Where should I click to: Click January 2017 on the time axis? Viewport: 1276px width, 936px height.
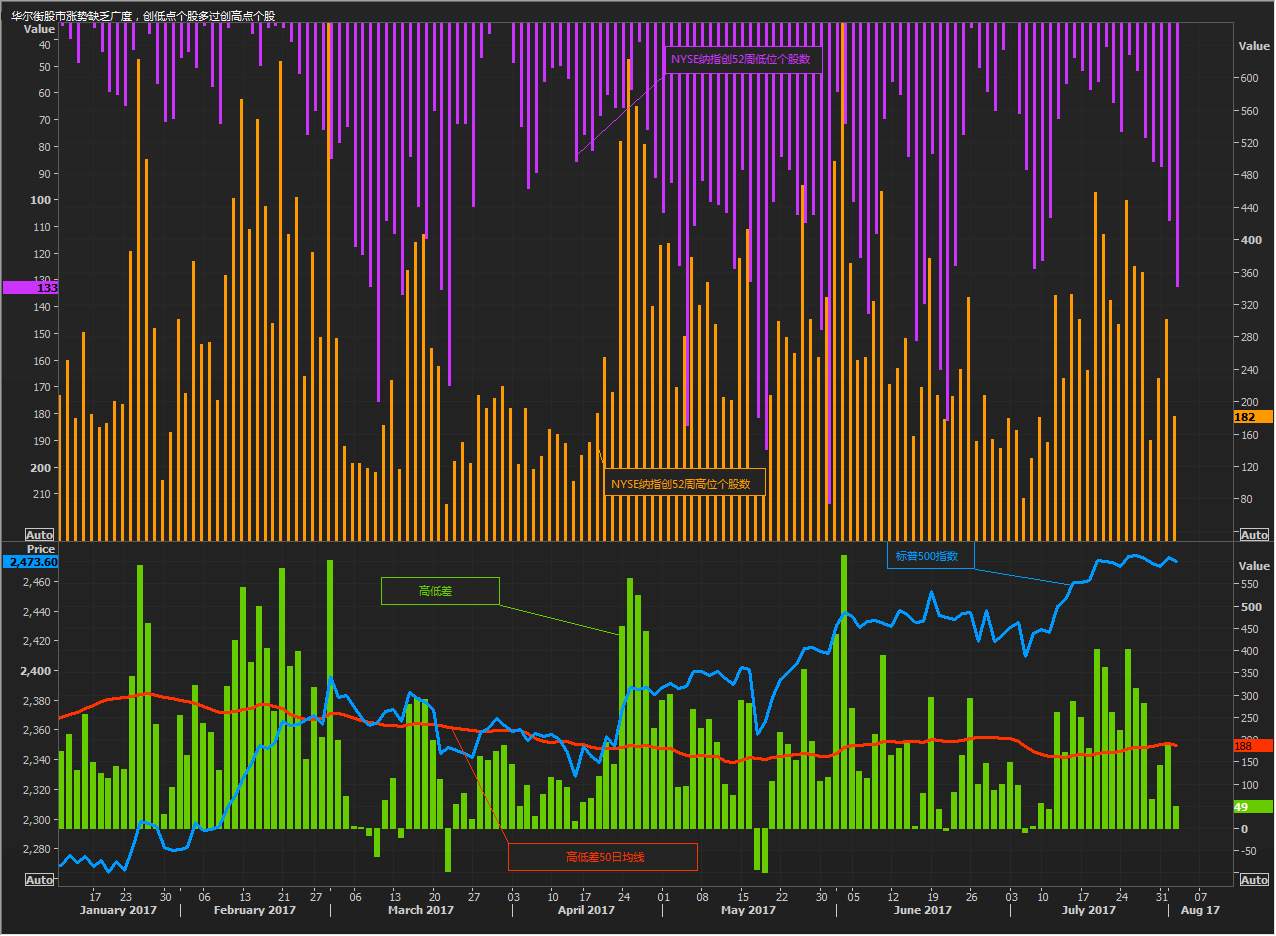[118, 910]
